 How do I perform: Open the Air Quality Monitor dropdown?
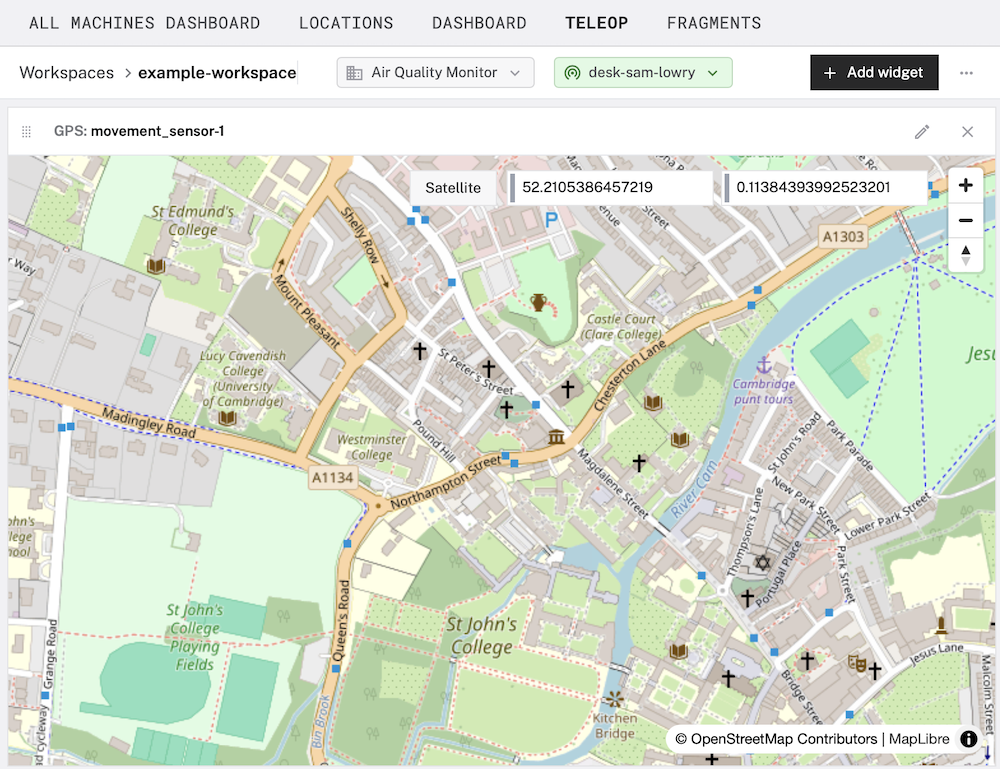[435, 72]
